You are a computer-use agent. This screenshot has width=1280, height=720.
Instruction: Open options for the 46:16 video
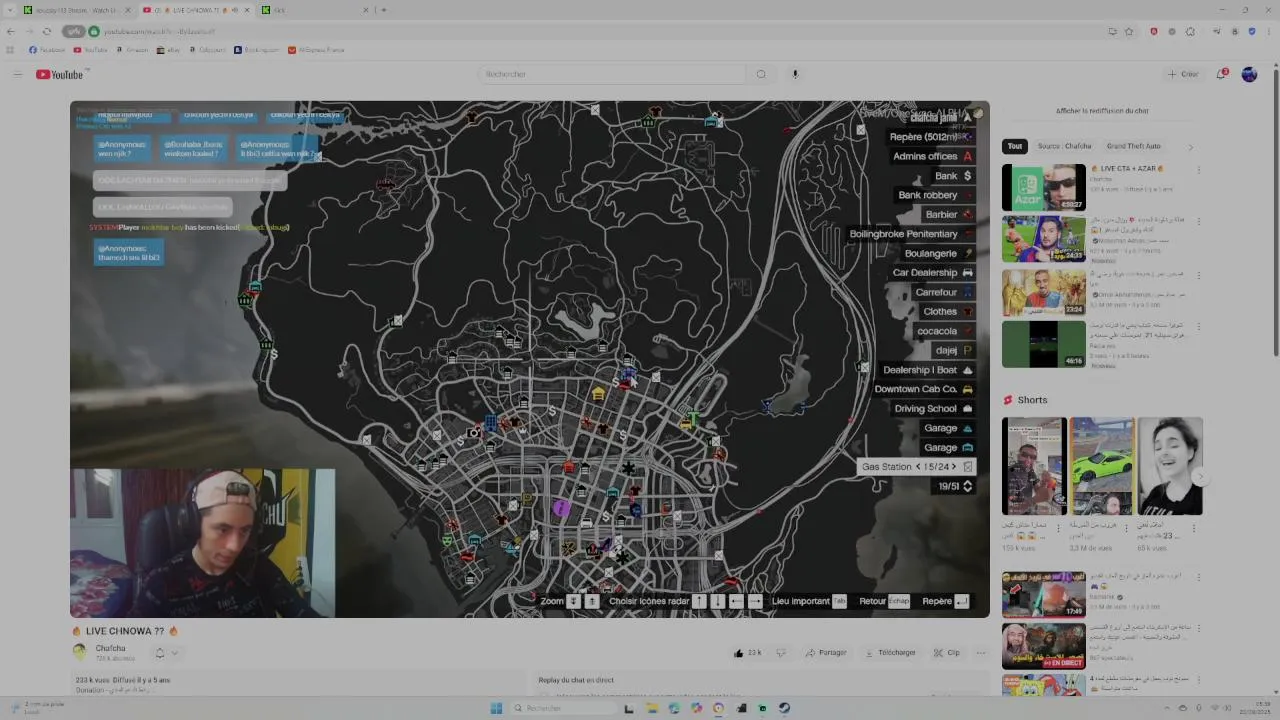1198,326
